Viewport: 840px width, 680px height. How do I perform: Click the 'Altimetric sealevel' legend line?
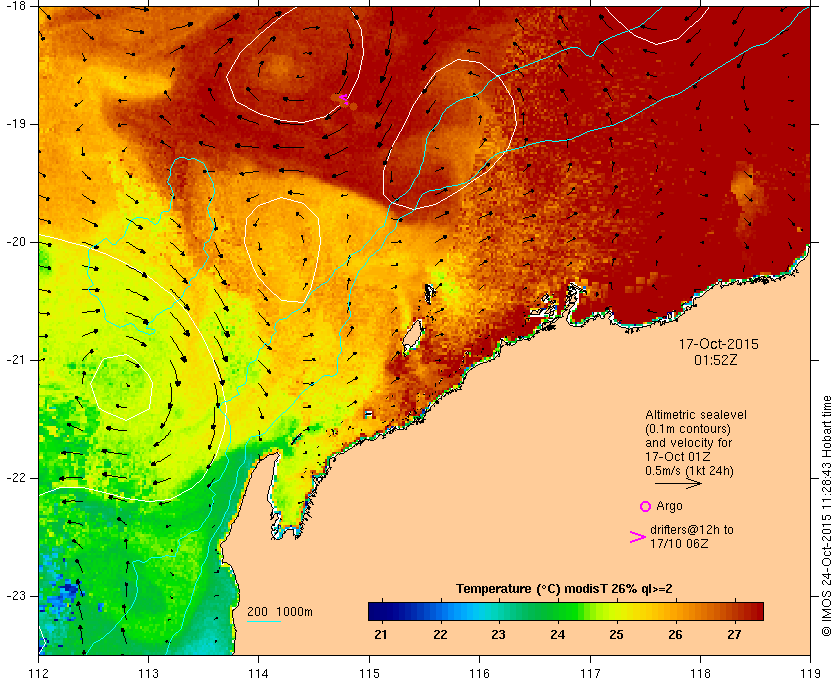pyautogui.click(x=695, y=415)
